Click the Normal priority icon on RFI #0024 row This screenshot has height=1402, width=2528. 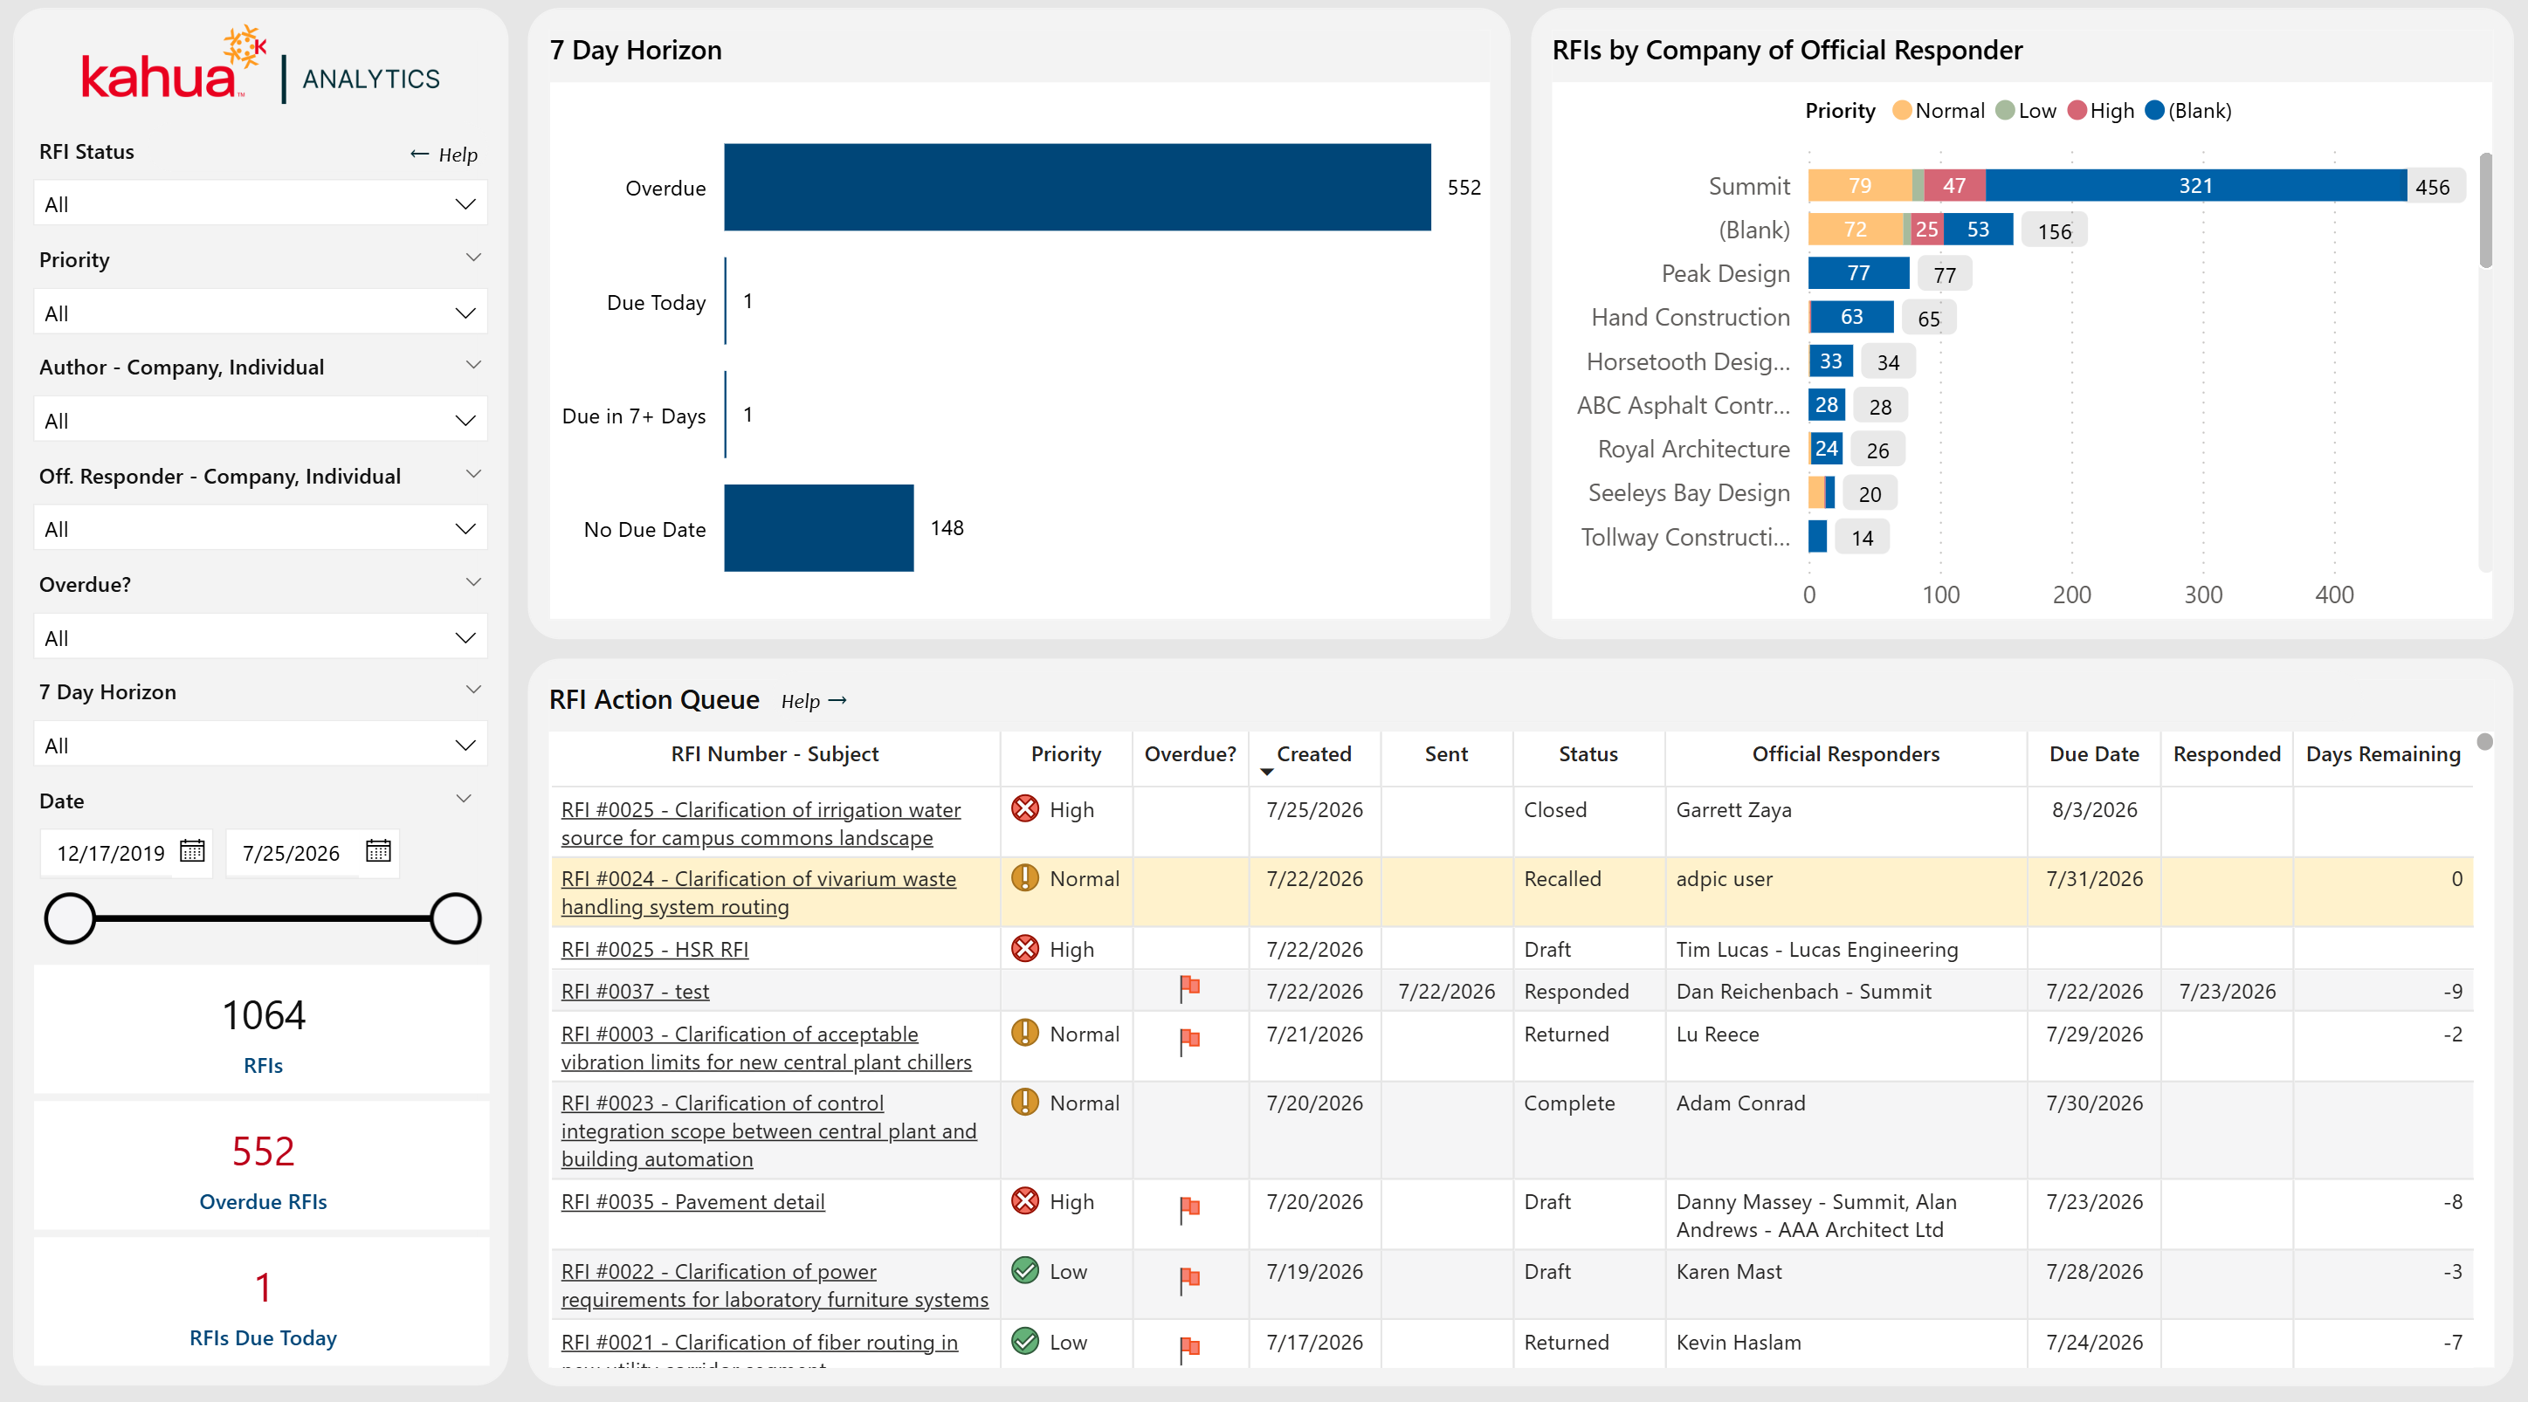coord(1025,877)
